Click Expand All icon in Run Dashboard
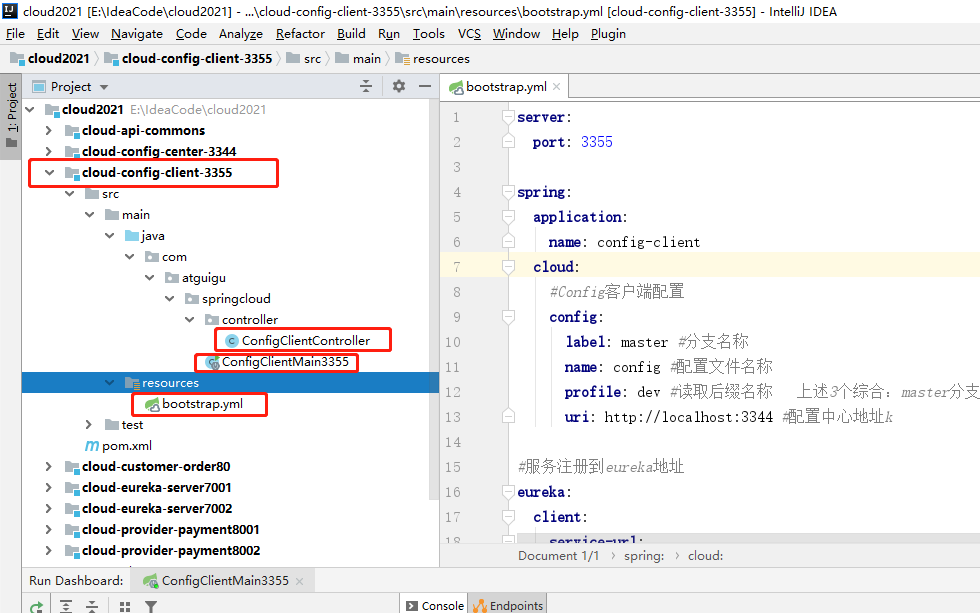980x613 pixels. coord(66,606)
